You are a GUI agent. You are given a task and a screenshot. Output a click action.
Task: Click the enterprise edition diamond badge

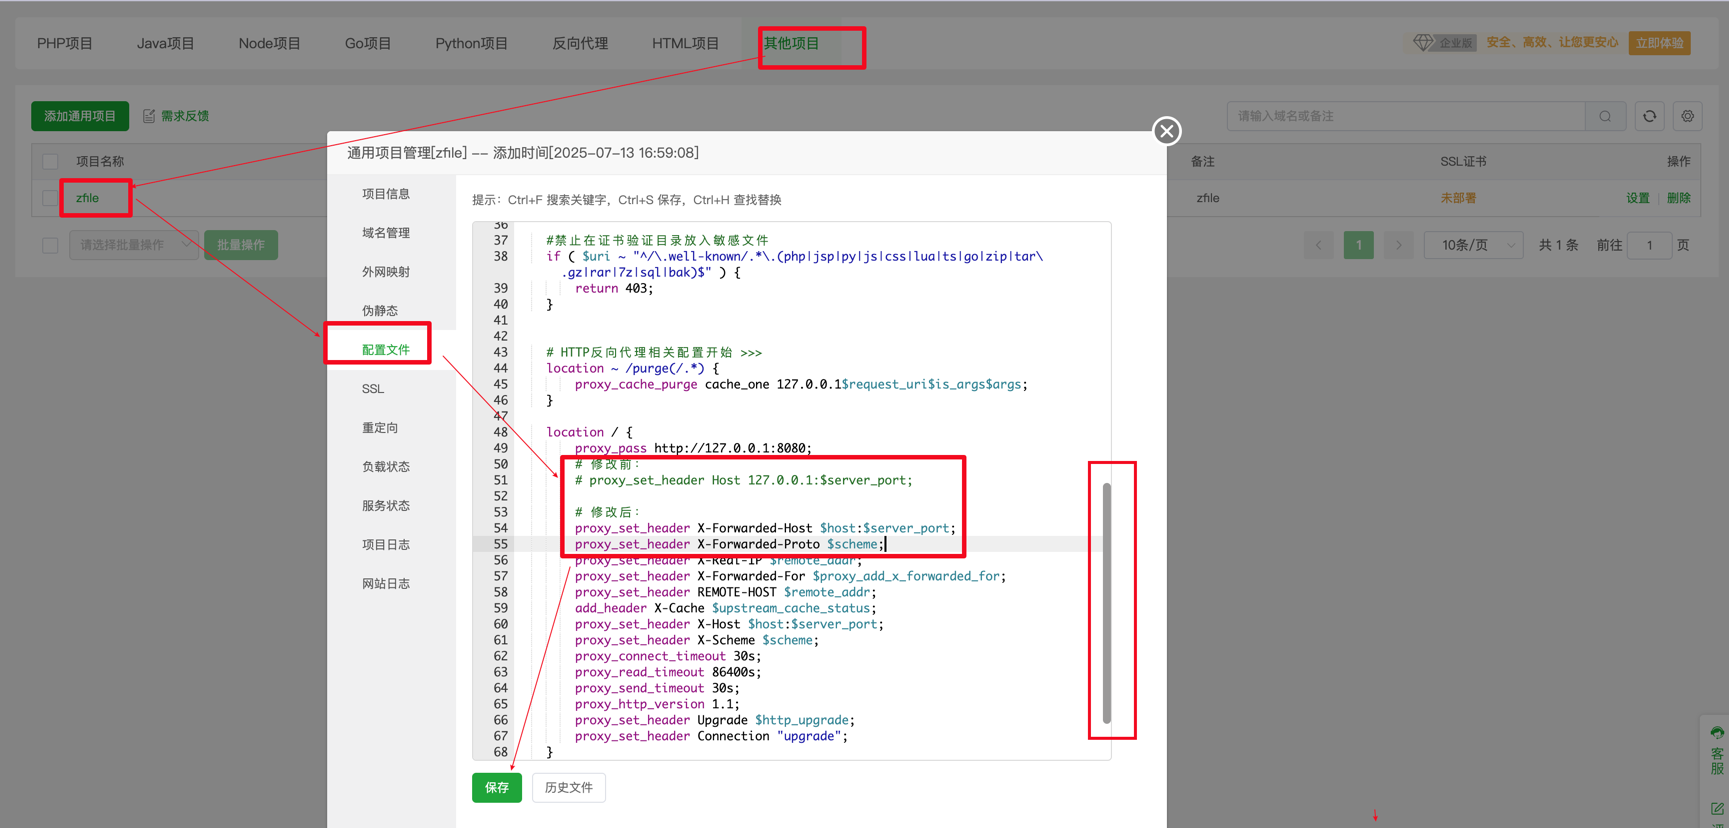point(1443,43)
